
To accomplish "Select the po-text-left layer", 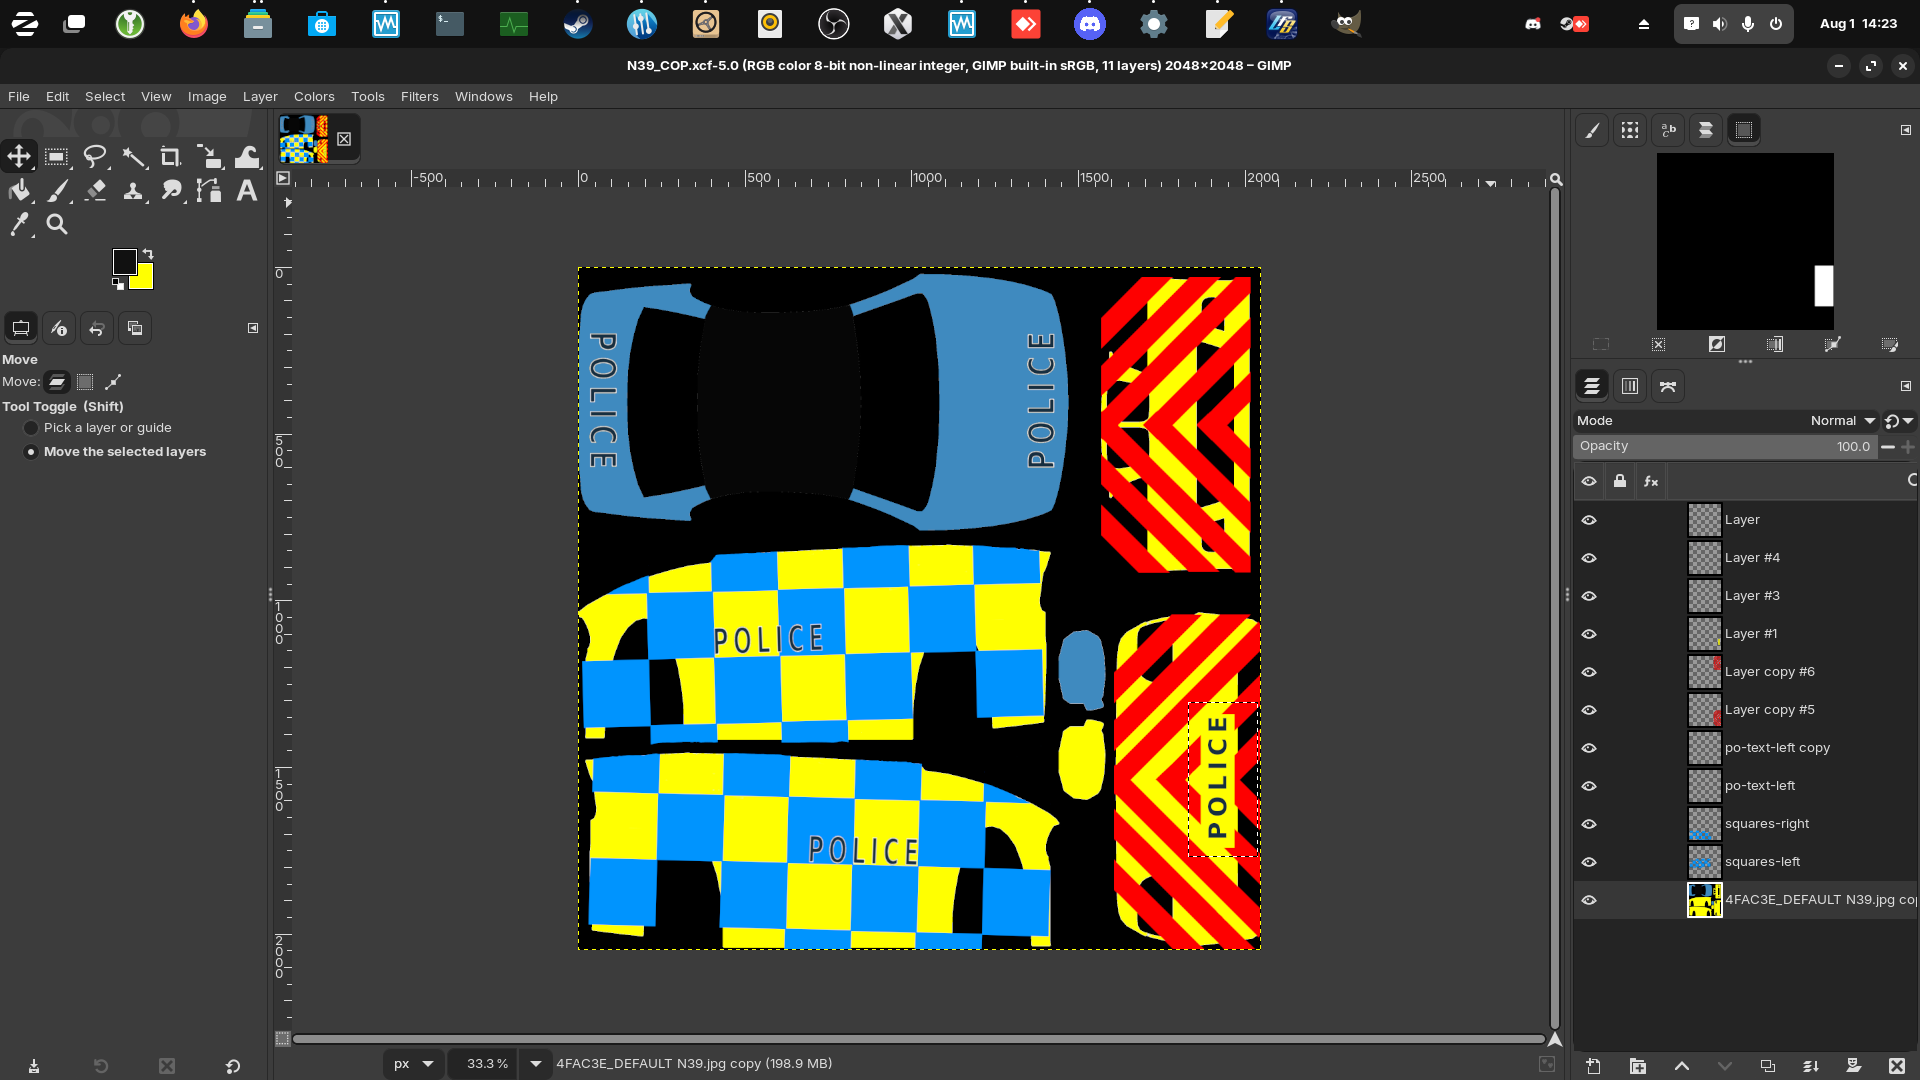I will (1759, 786).
